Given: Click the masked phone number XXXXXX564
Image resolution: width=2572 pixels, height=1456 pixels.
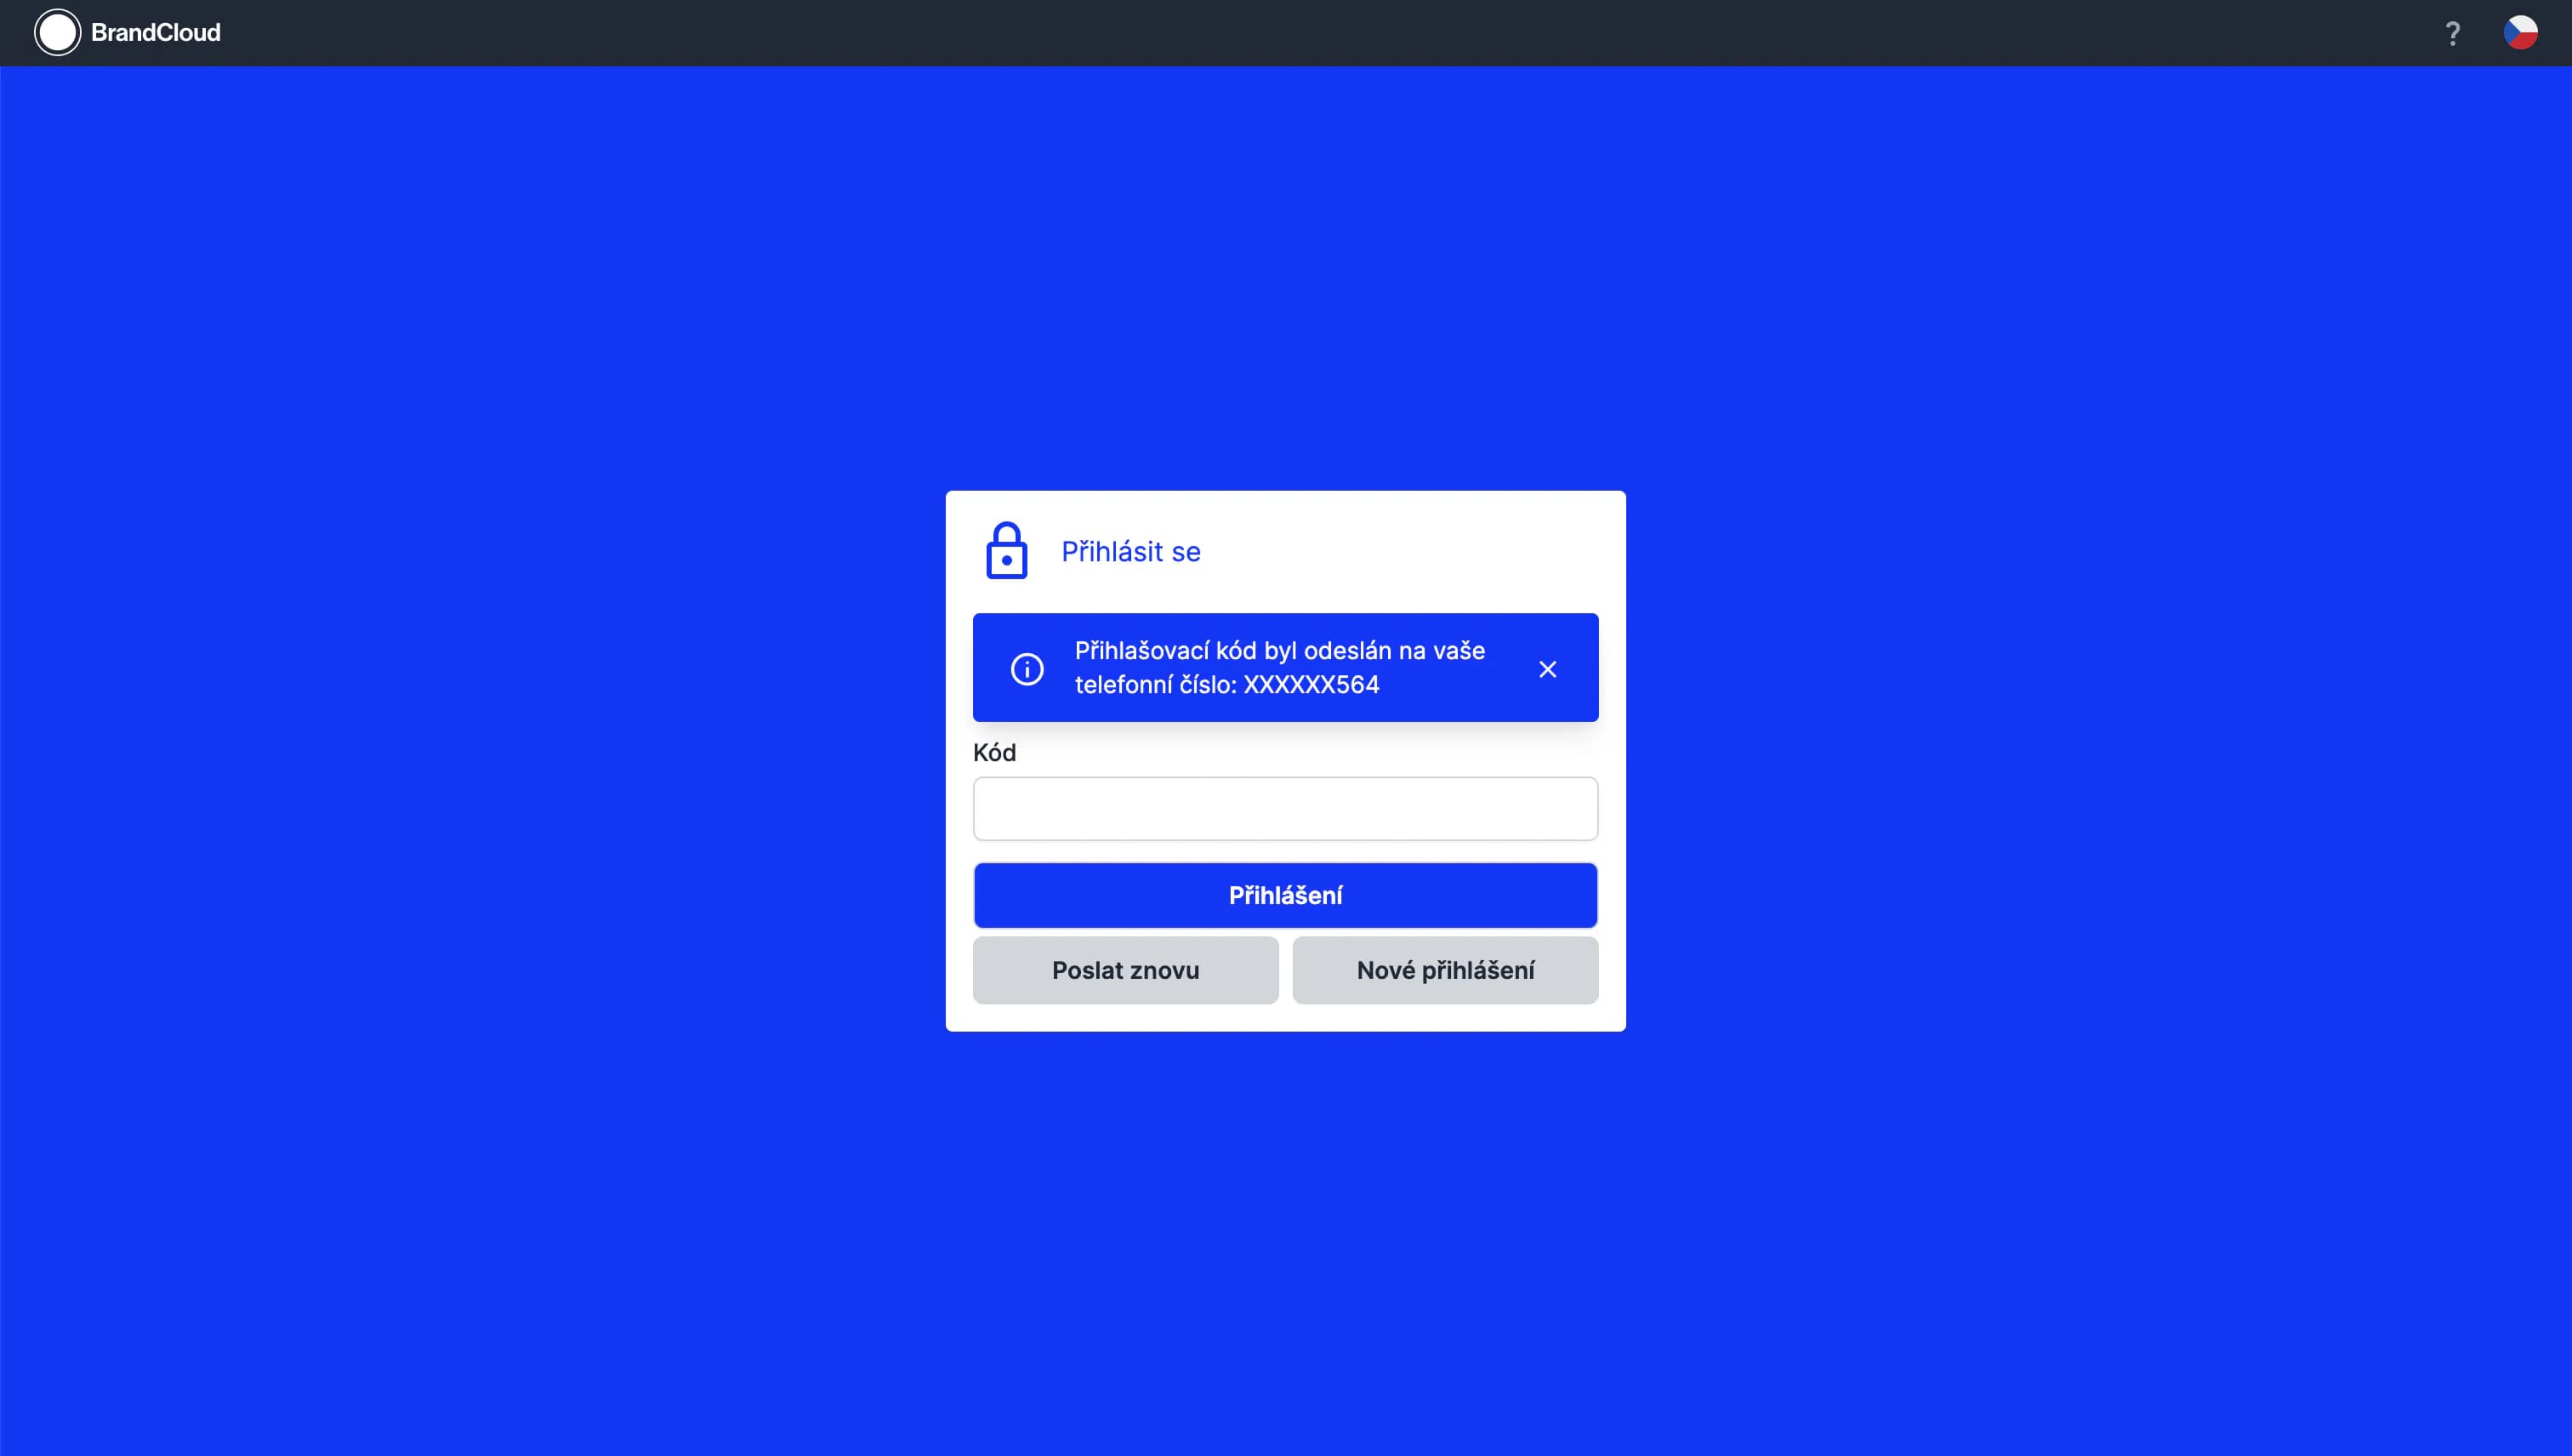Looking at the screenshot, I should click(x=1311, y=685).
